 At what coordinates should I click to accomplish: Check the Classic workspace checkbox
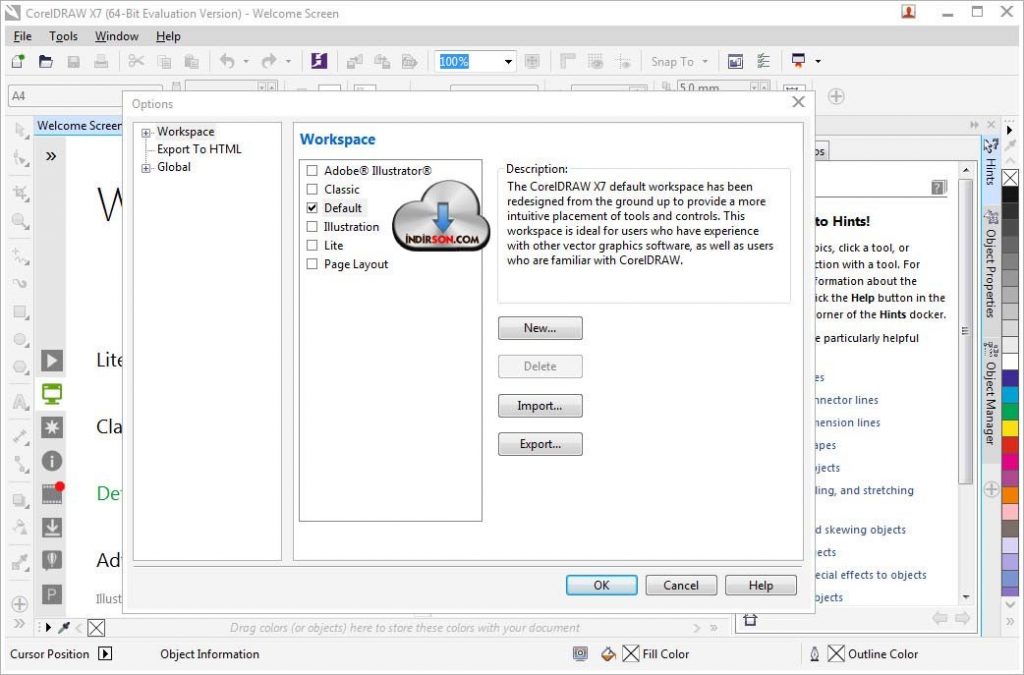tap(312, 189)
